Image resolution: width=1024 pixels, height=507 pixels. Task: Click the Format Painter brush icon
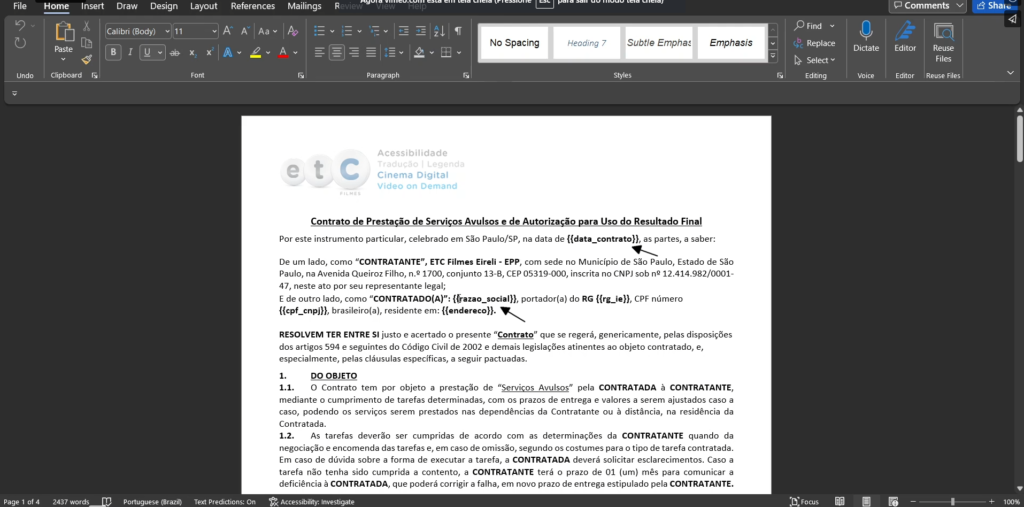point(87,59)
